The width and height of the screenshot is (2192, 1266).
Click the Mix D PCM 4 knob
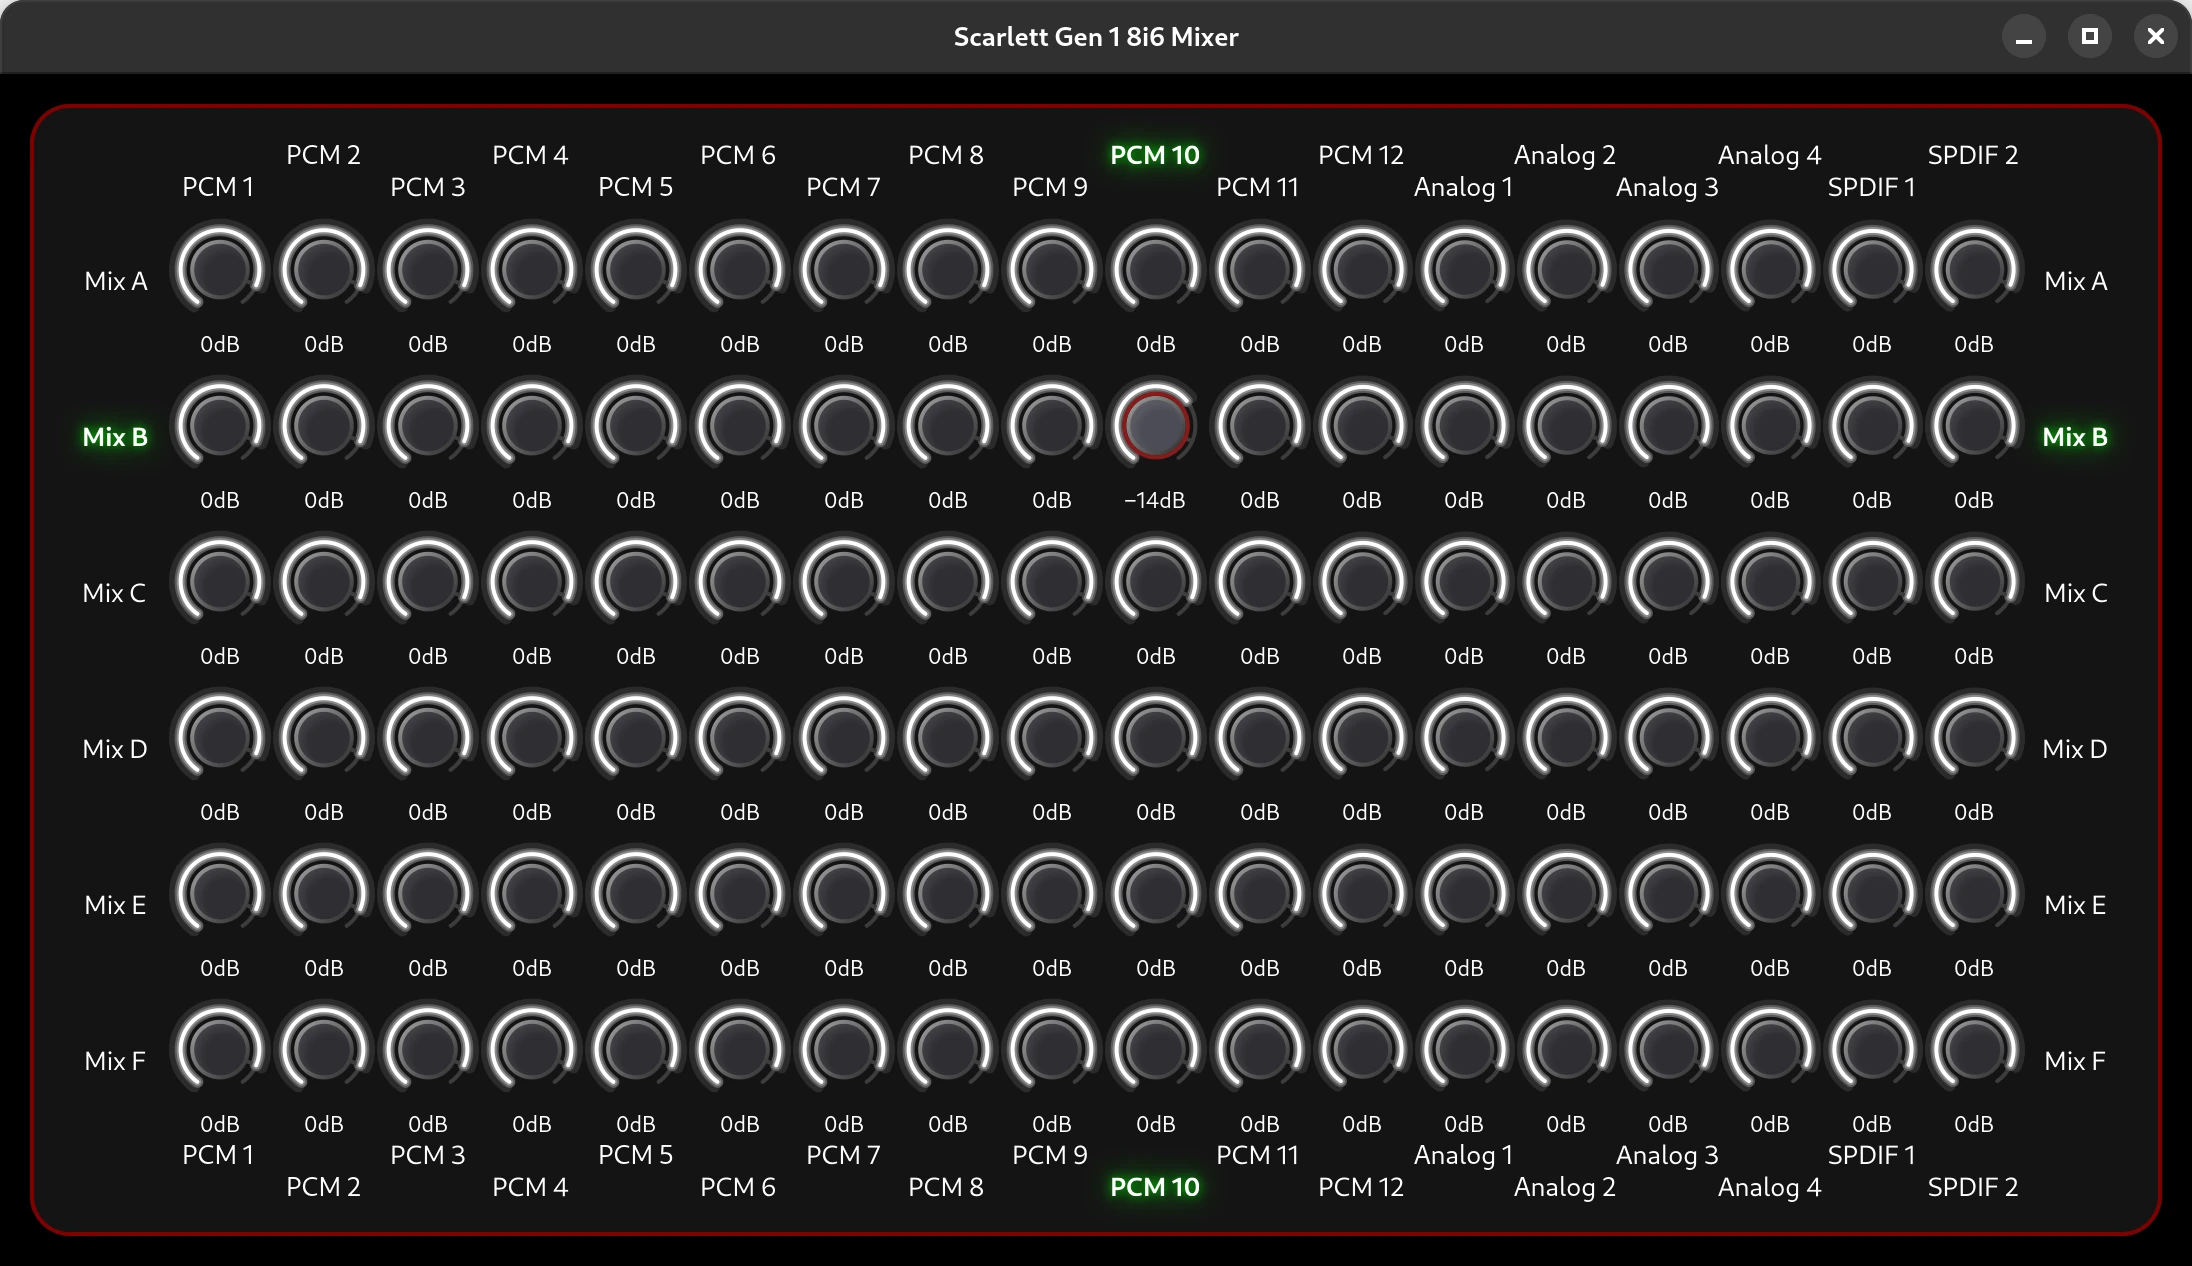coord(532,737)
